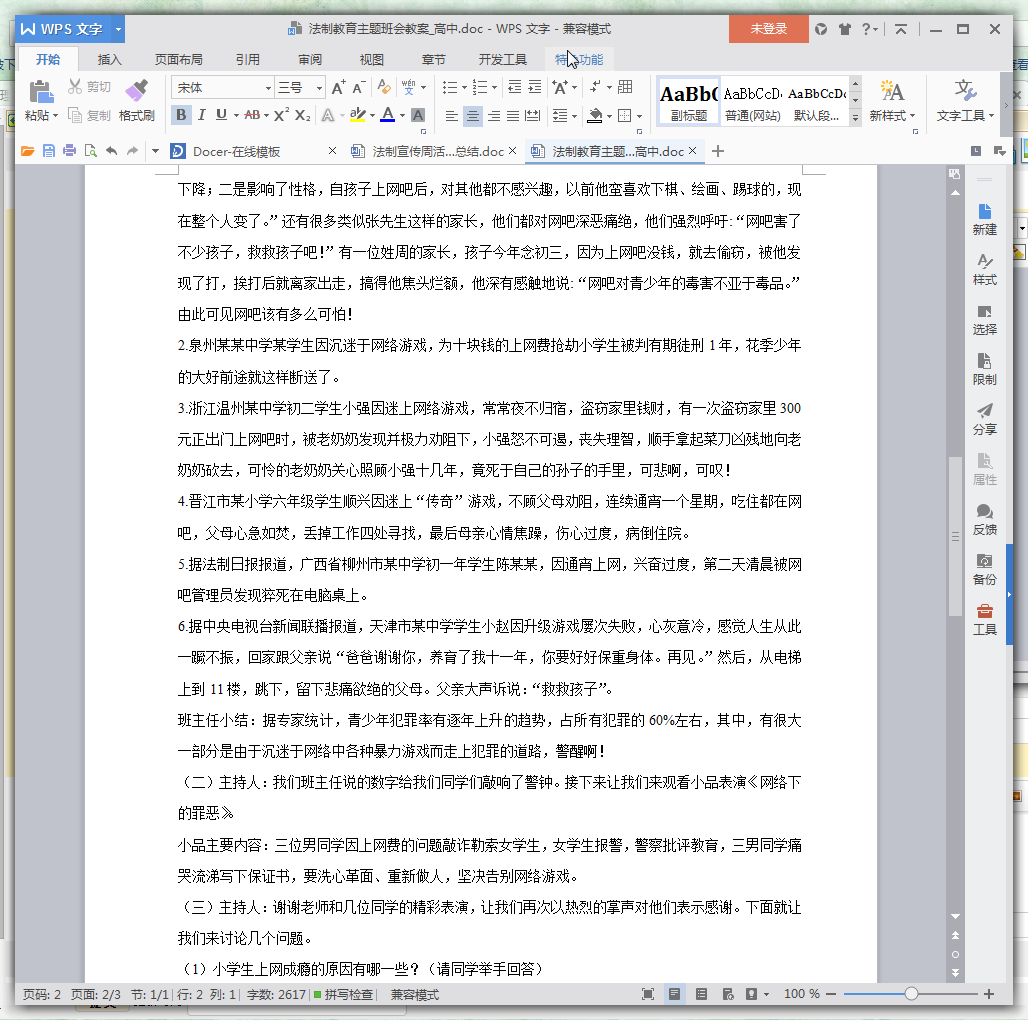1028x1020 pixels.
Task: Click the Paste (粘贴) clipboard icon
Action: [41, 91]
